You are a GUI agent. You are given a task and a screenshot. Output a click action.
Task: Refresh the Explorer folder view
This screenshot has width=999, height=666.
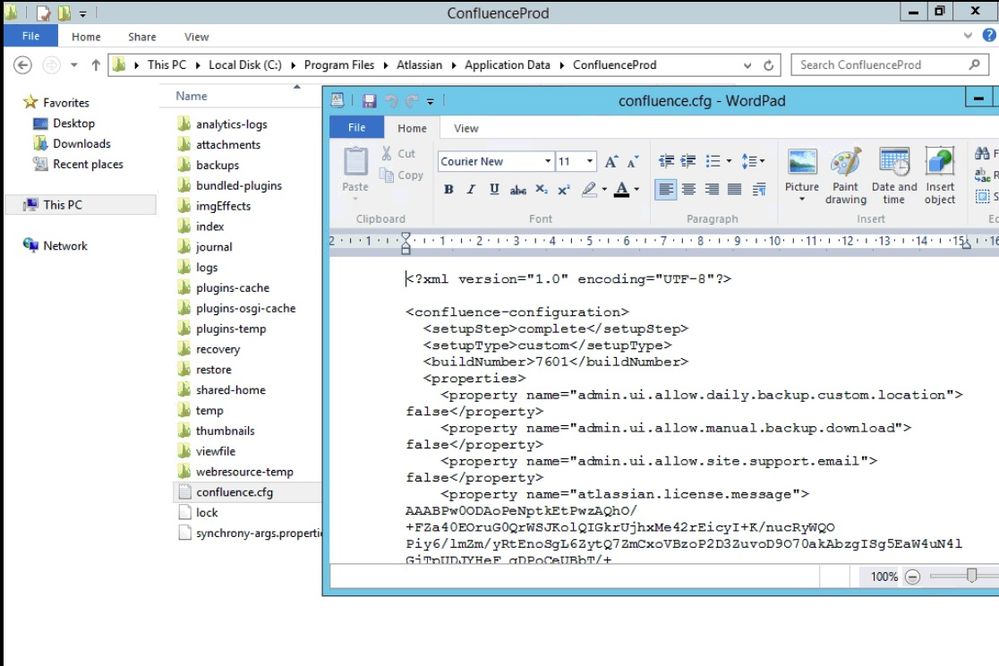(x=768, y=65)
